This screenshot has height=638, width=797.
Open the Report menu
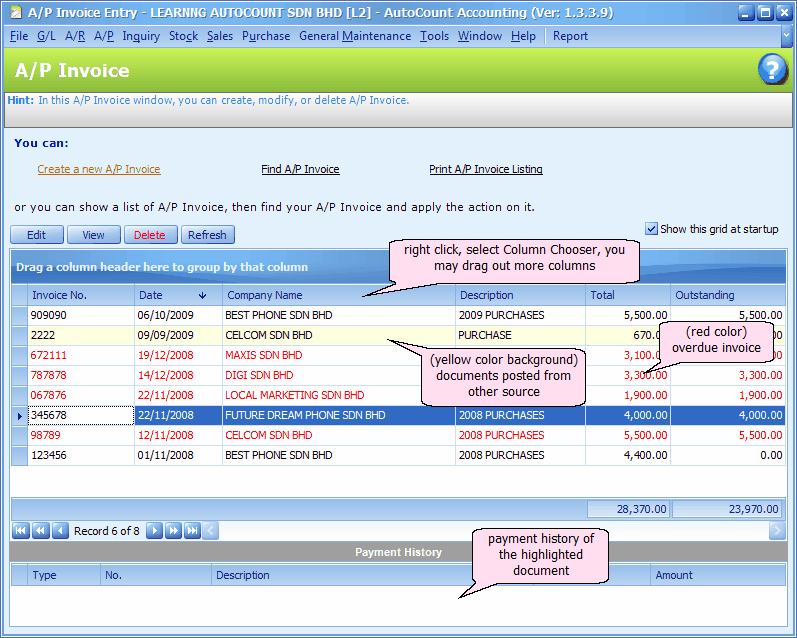coord(570,36)
